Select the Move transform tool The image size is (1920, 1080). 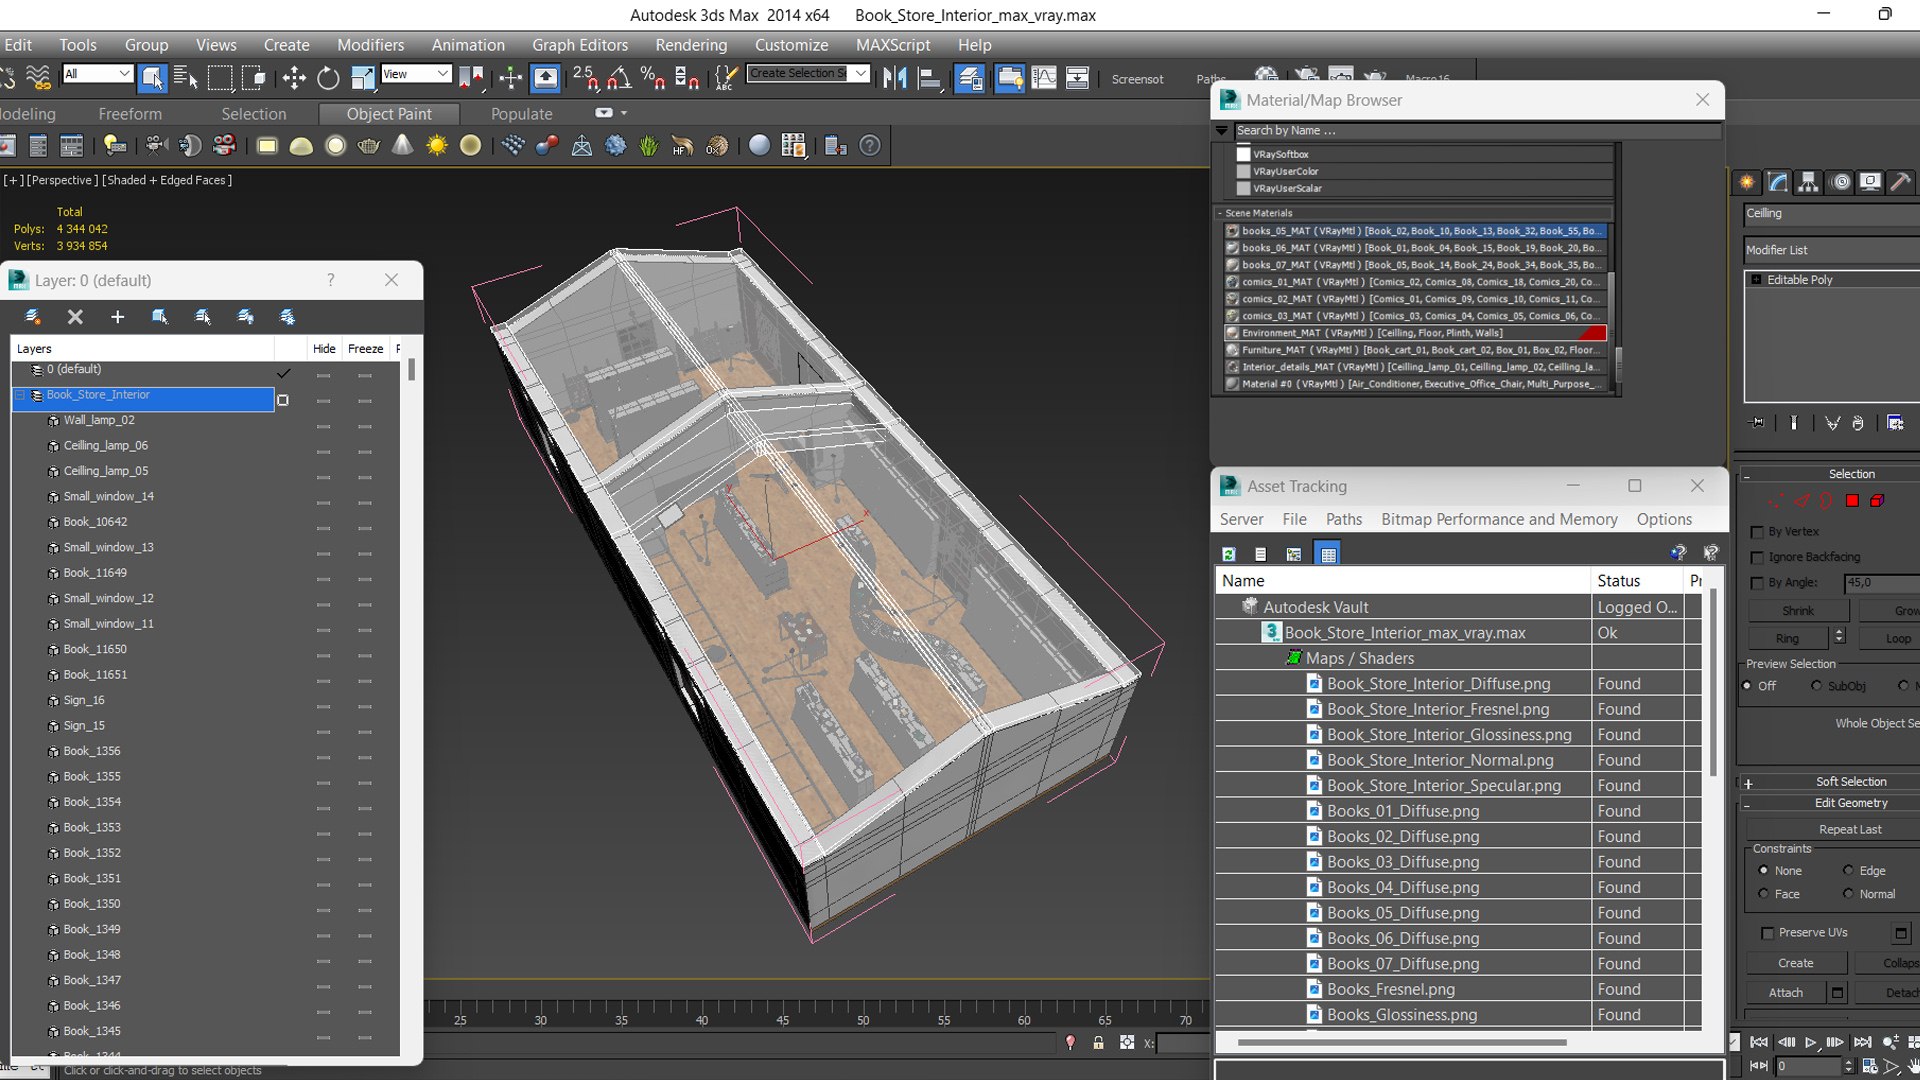coord(294,78)
